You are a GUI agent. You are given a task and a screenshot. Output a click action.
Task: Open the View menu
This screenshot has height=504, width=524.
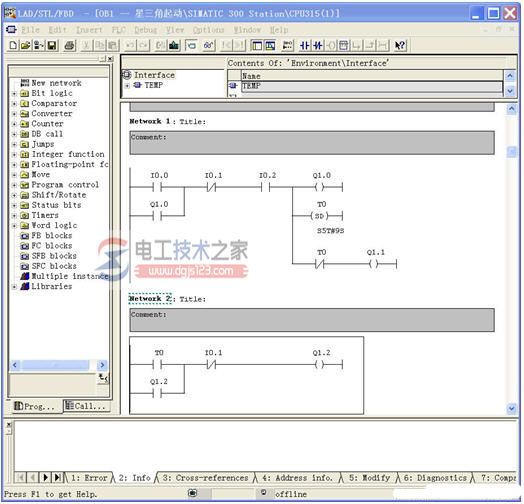[x=175, y=30]
